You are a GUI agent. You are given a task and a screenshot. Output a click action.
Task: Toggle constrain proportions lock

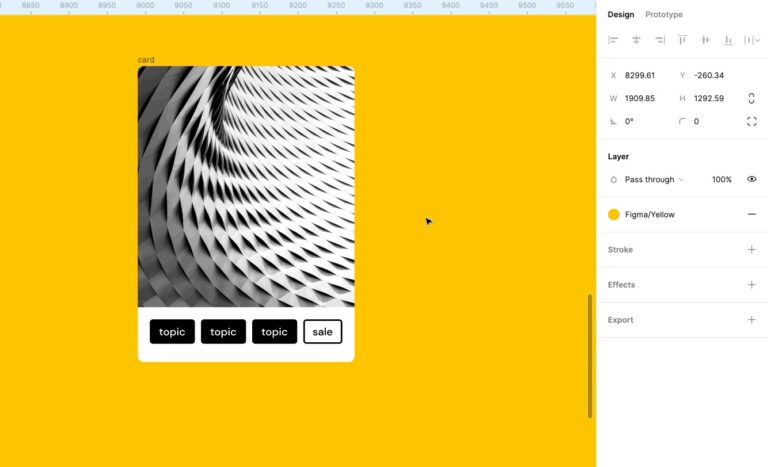coord(751,98)
